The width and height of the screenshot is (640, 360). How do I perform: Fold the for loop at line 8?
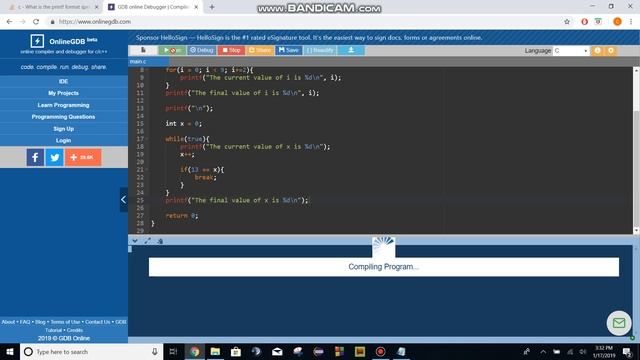coord(147,70)
